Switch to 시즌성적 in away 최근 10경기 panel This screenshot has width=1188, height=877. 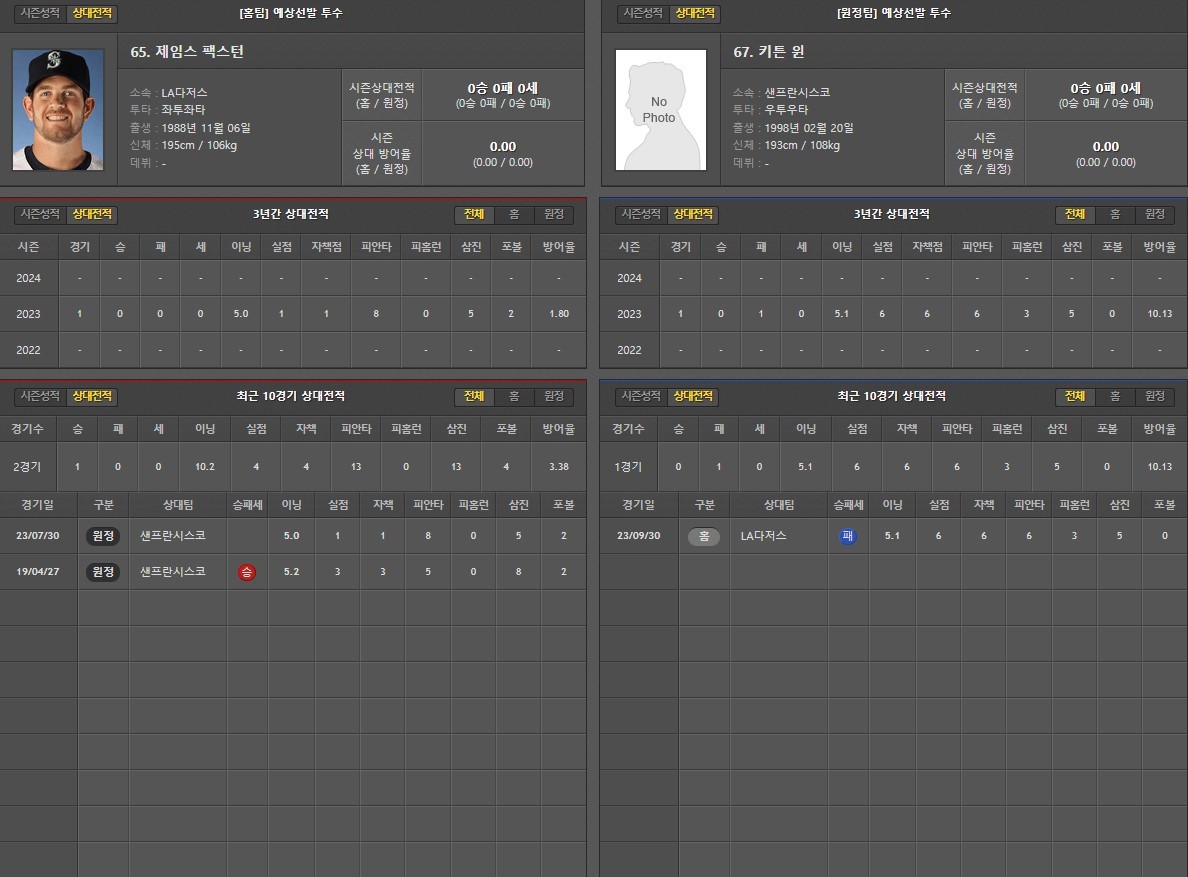641,396
